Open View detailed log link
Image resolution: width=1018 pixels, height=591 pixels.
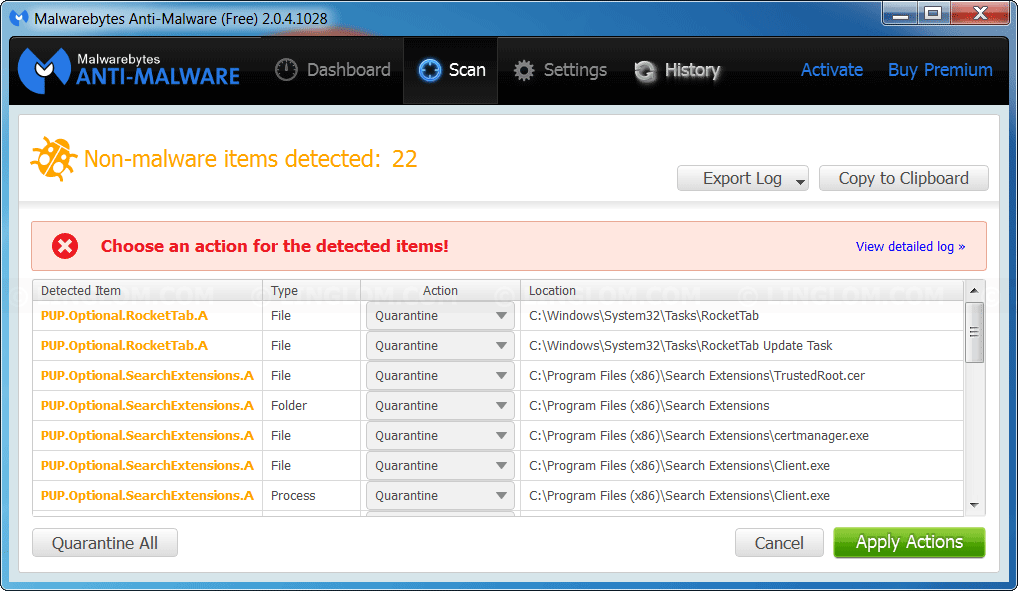coord(910,247)
